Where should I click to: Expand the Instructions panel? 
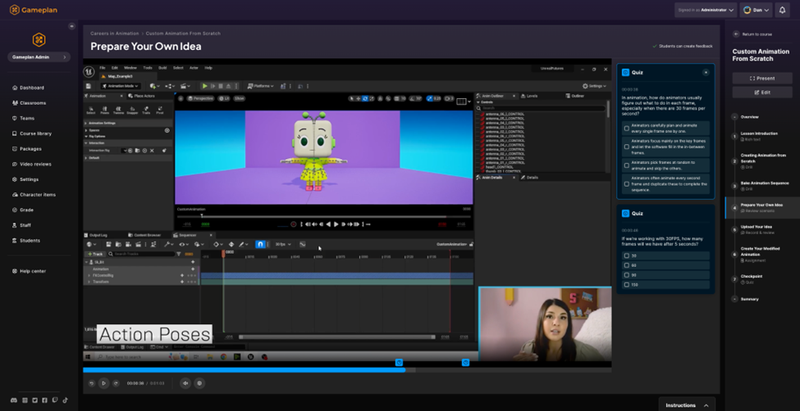coord(687,405)
